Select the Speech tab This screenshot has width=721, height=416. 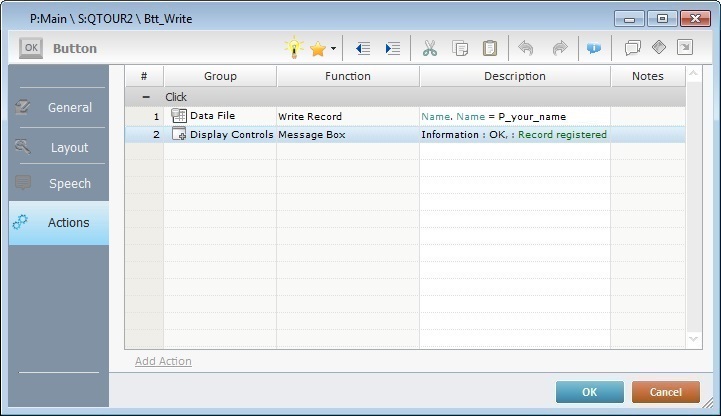[x=59, y=184]
